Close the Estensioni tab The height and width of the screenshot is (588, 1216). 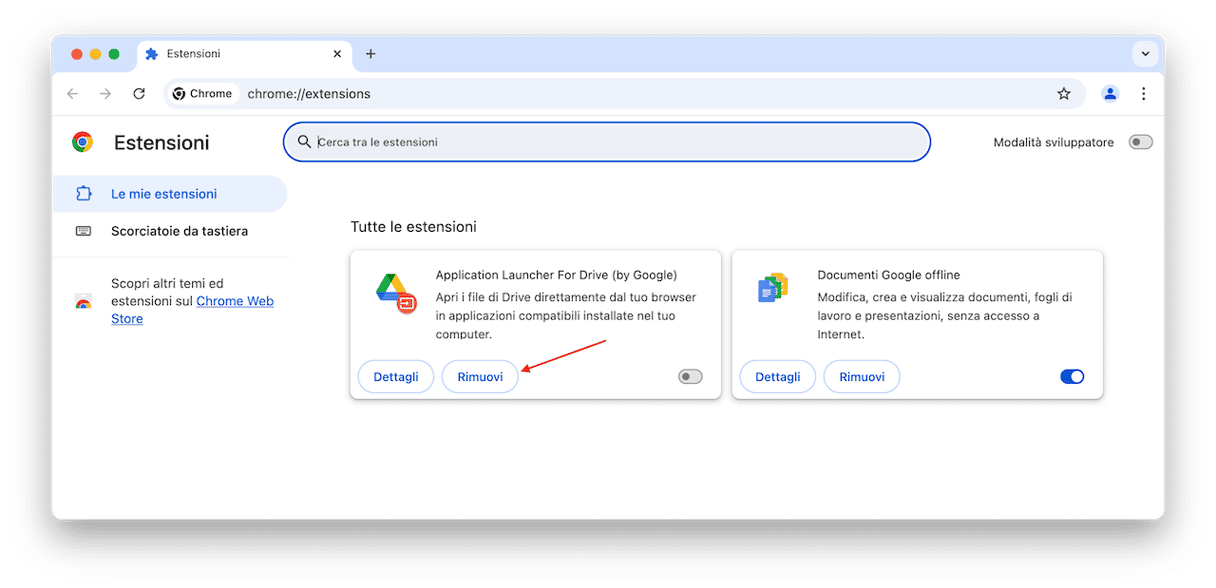[x=337, y=54]
